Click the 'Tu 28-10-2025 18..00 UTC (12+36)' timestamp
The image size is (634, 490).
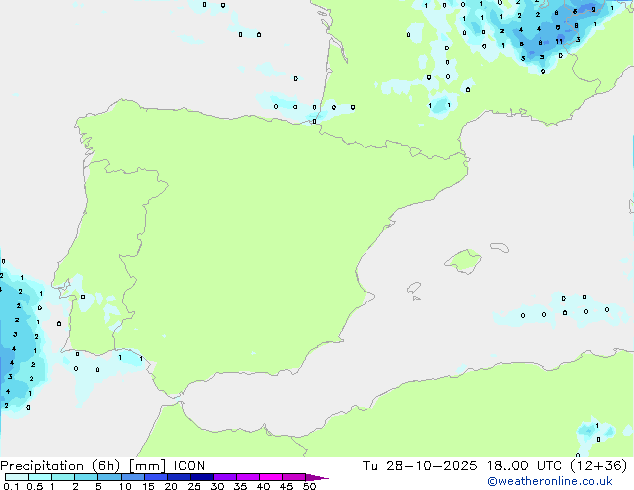point(495,466)
